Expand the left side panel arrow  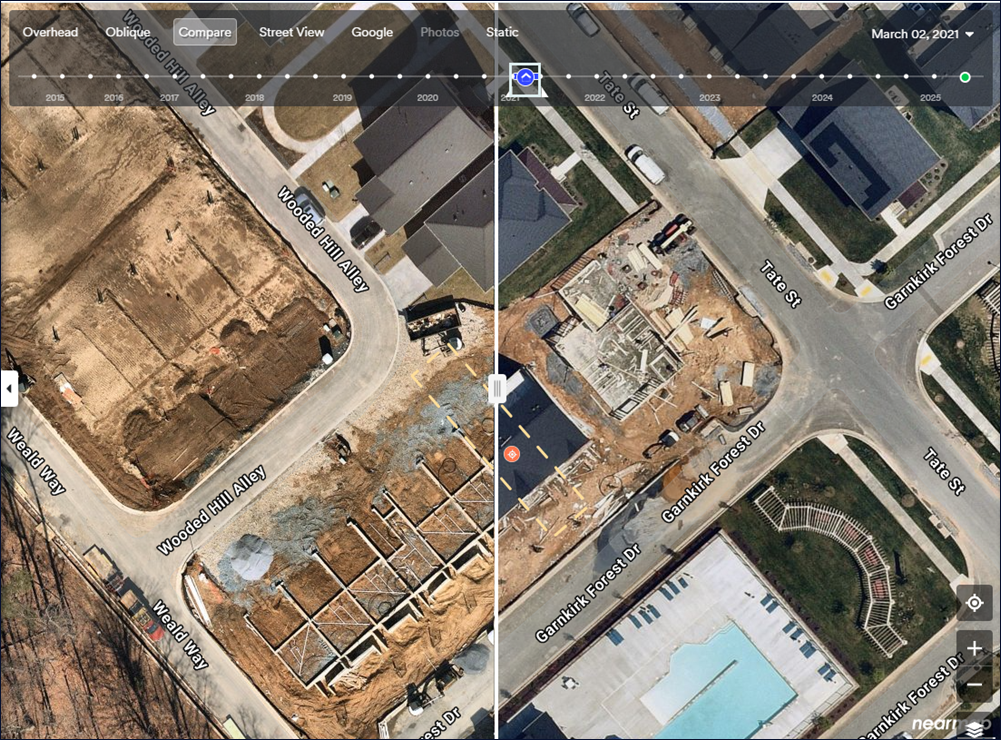(9, 388)
